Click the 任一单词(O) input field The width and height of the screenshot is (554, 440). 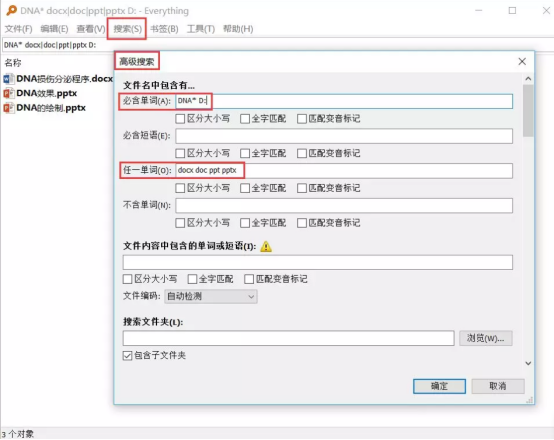click(x=344, y=171)
